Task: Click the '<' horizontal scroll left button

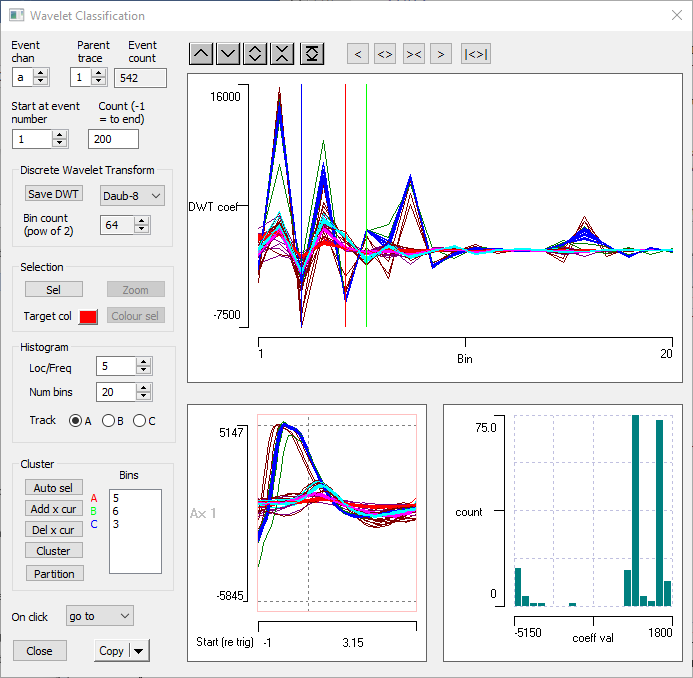Action: click(x=358, y=54)
